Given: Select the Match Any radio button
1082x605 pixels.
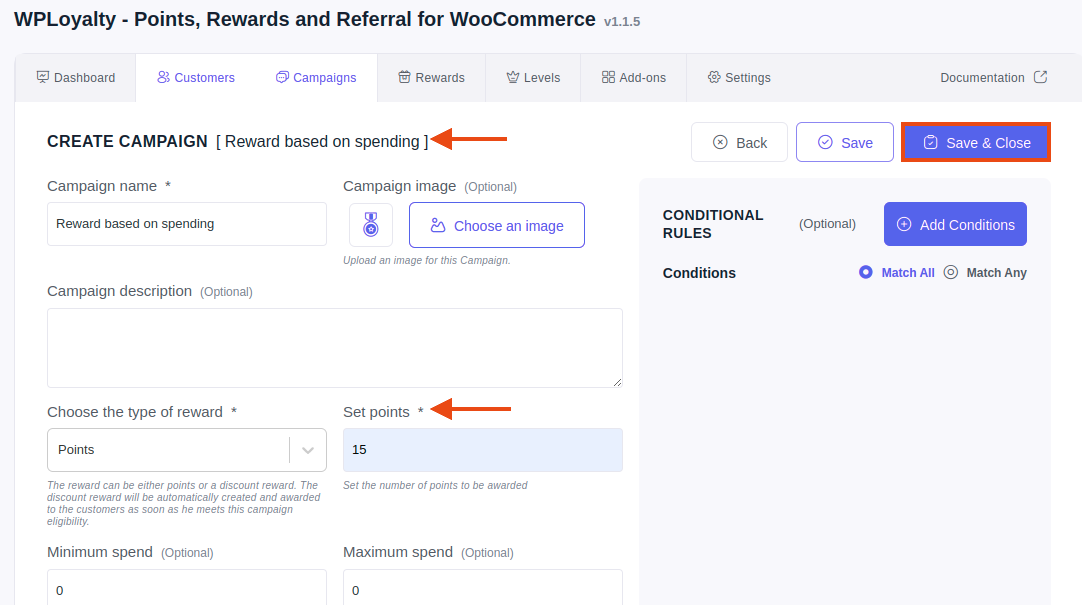Looking at the screenshot, I should click(x=951, y=272).
